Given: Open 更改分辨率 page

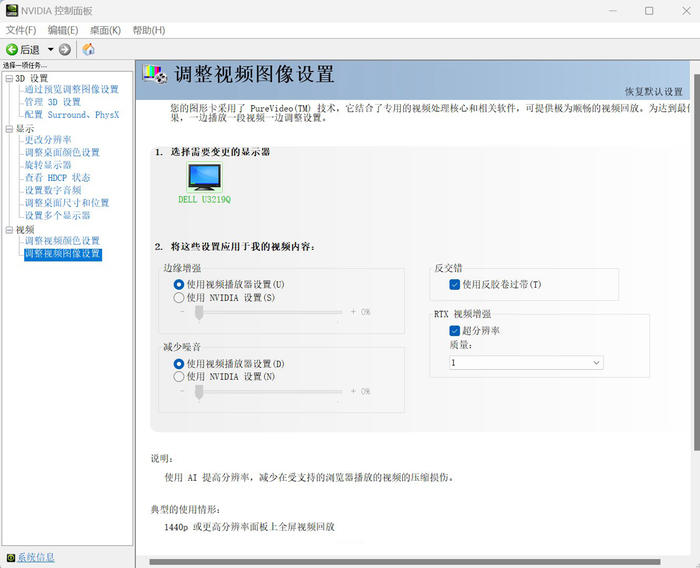Looking at the screenshot, I should click(48, 140).
